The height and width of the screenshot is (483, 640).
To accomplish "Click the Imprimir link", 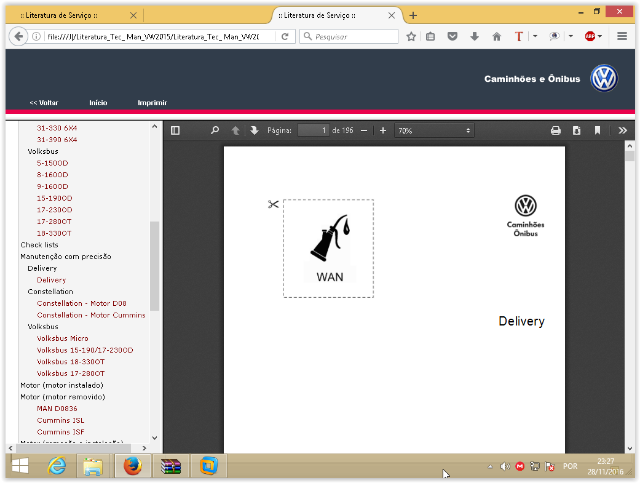I will [x=152, y=103].
